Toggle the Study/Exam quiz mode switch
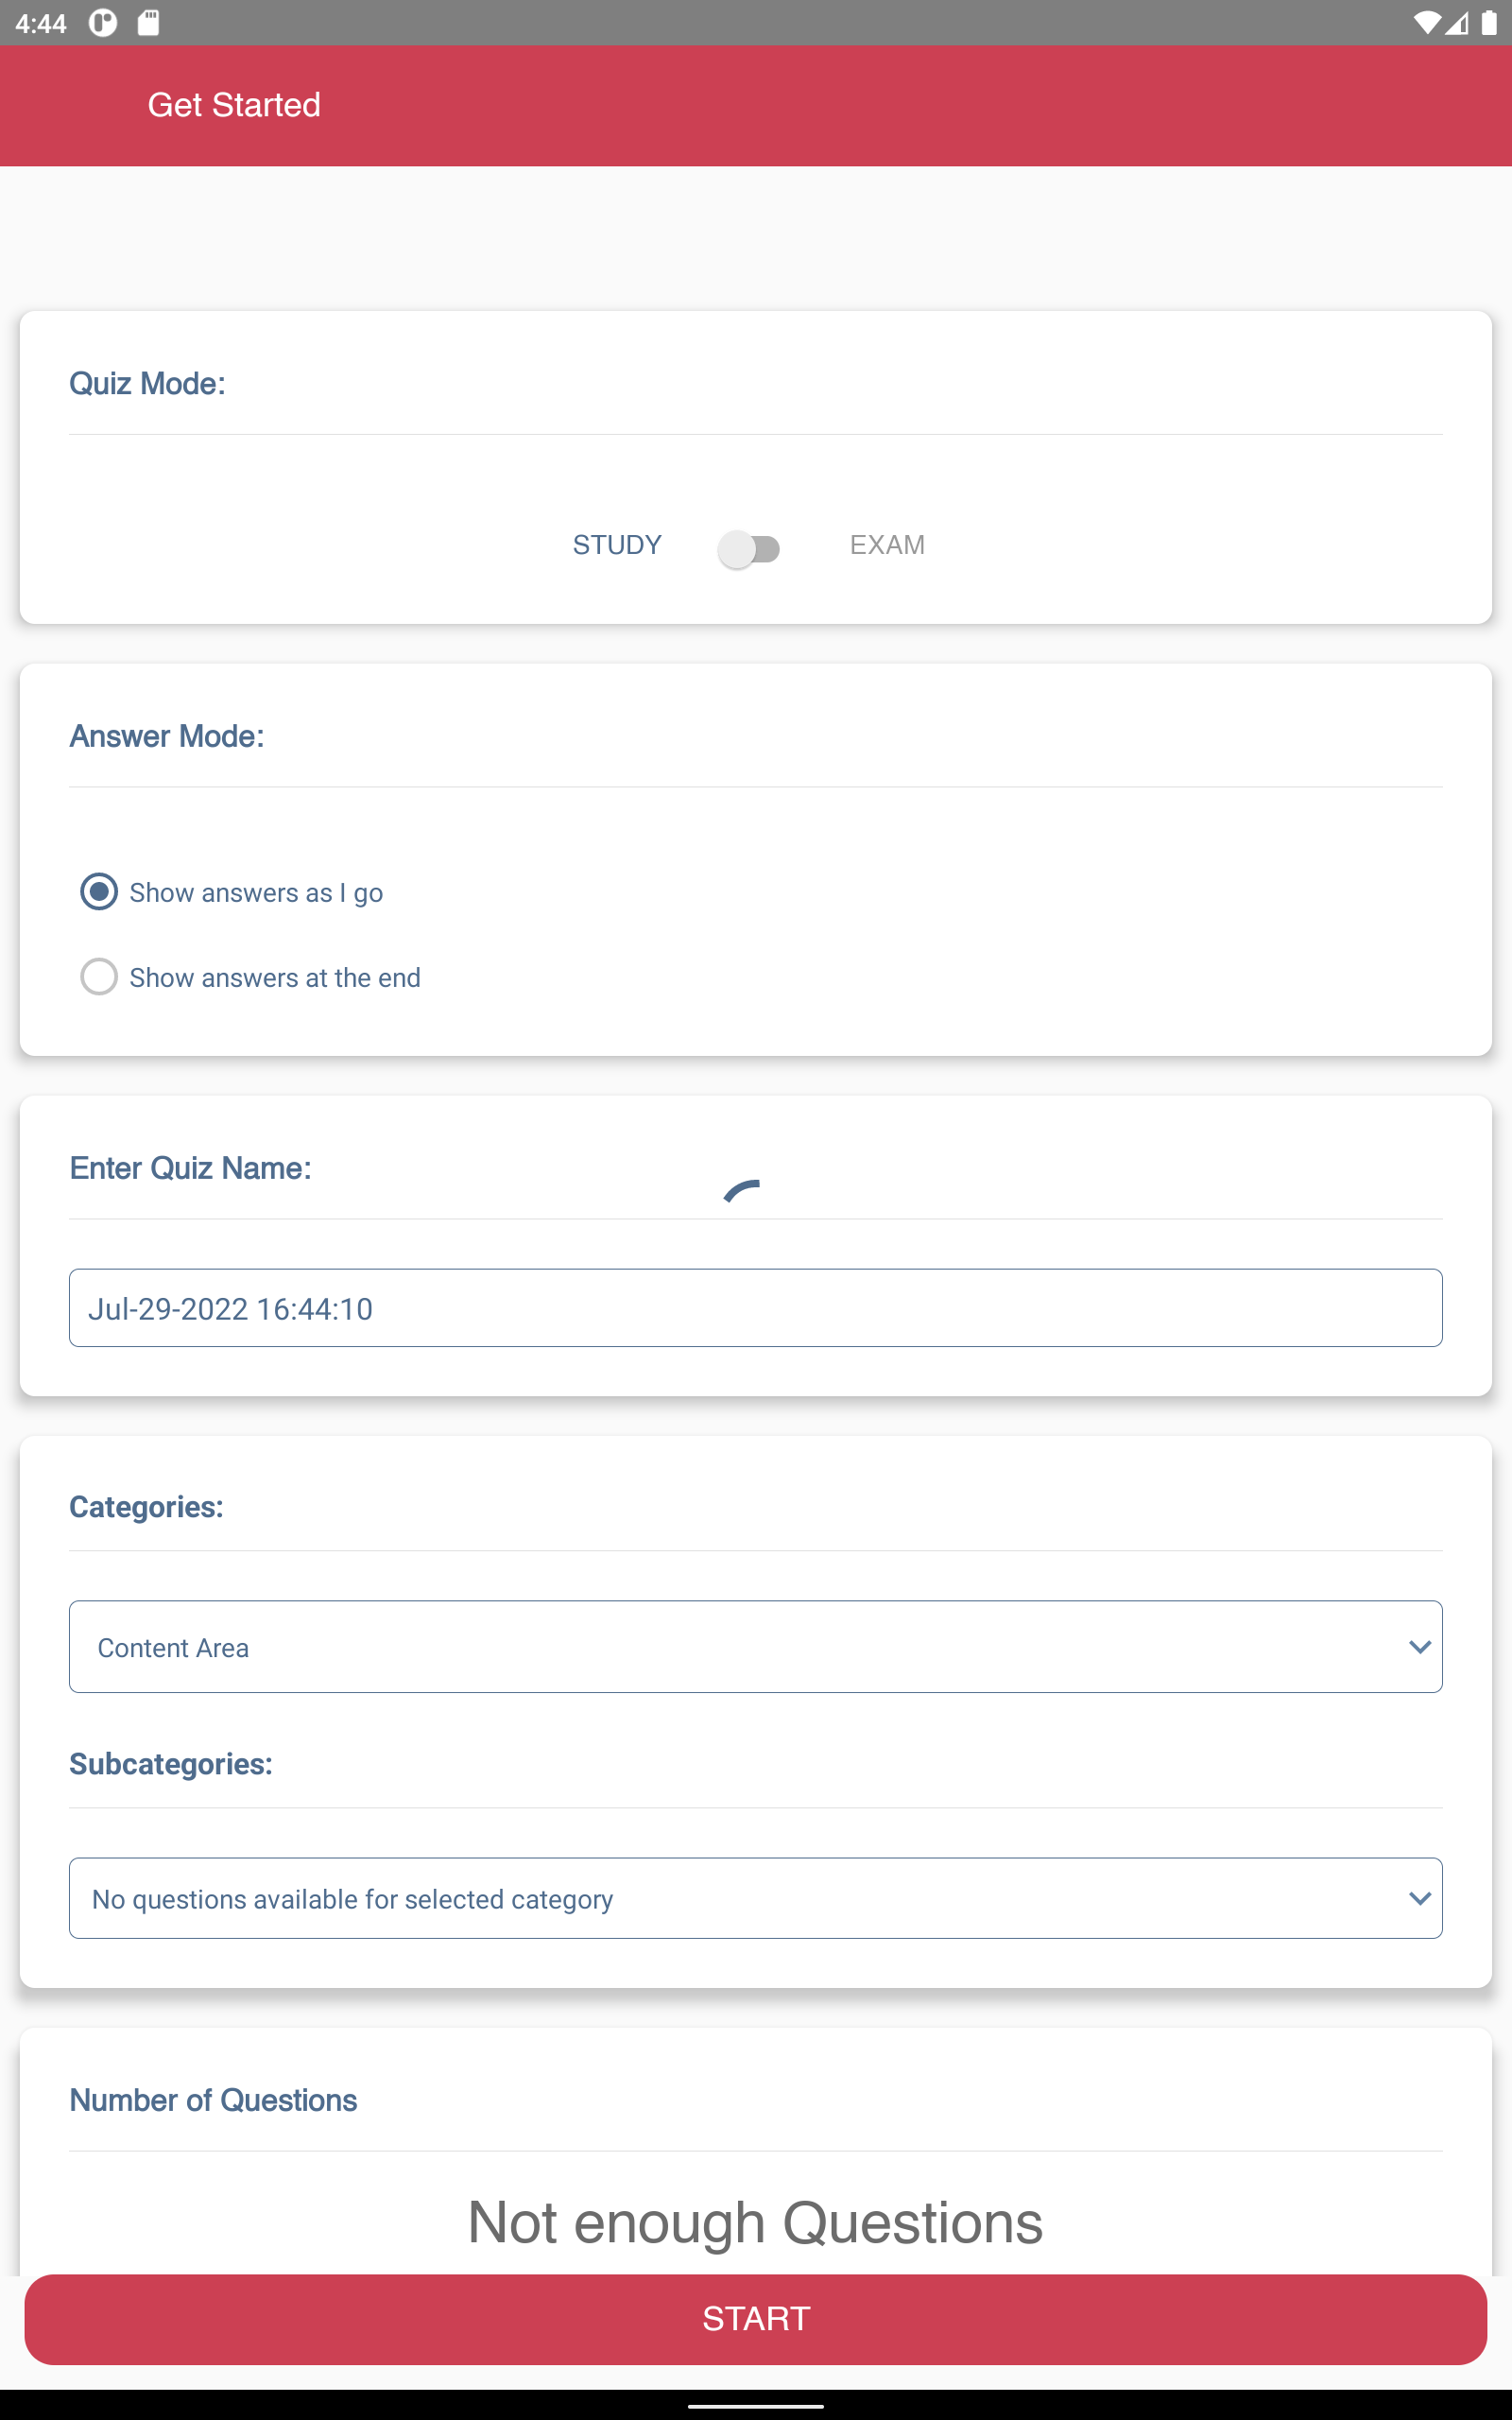This screenshot has height=2420, width=1512. tap(749, 548)
